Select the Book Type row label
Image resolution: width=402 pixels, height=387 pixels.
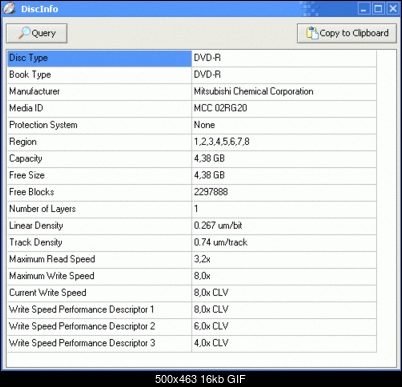click(99, 75)
